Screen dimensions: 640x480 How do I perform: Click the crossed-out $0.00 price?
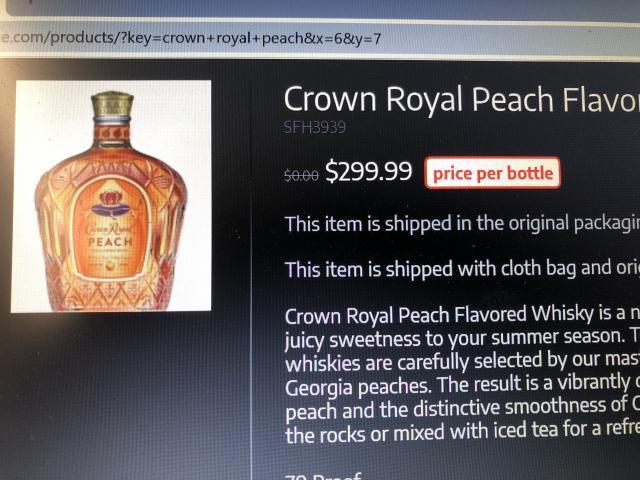(301, 175)
